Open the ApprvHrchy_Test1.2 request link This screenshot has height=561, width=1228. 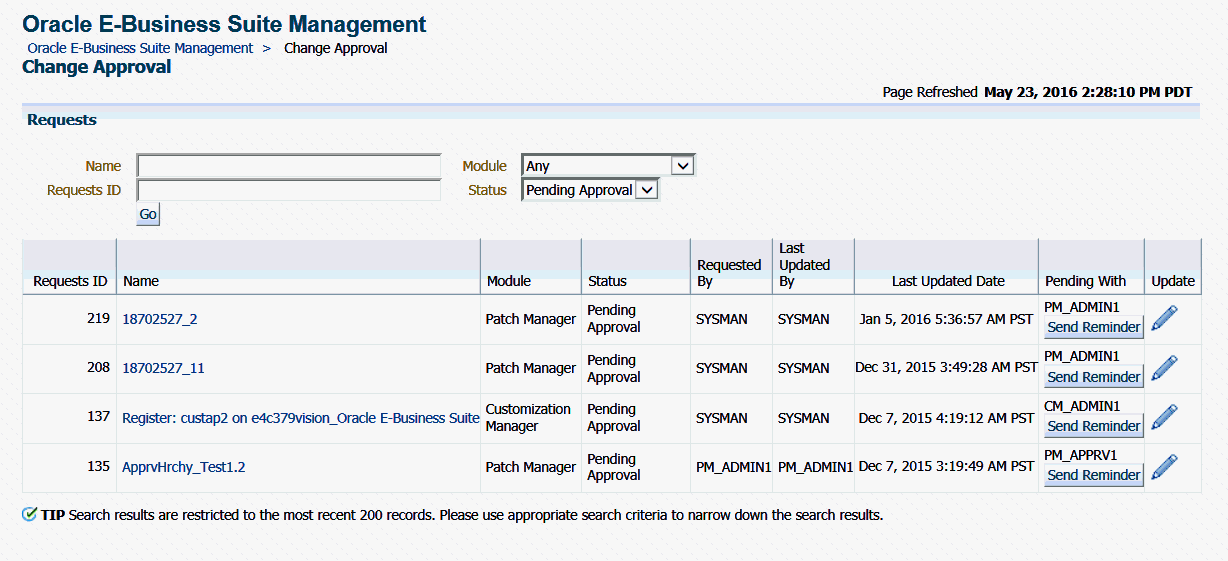[184, 467]
